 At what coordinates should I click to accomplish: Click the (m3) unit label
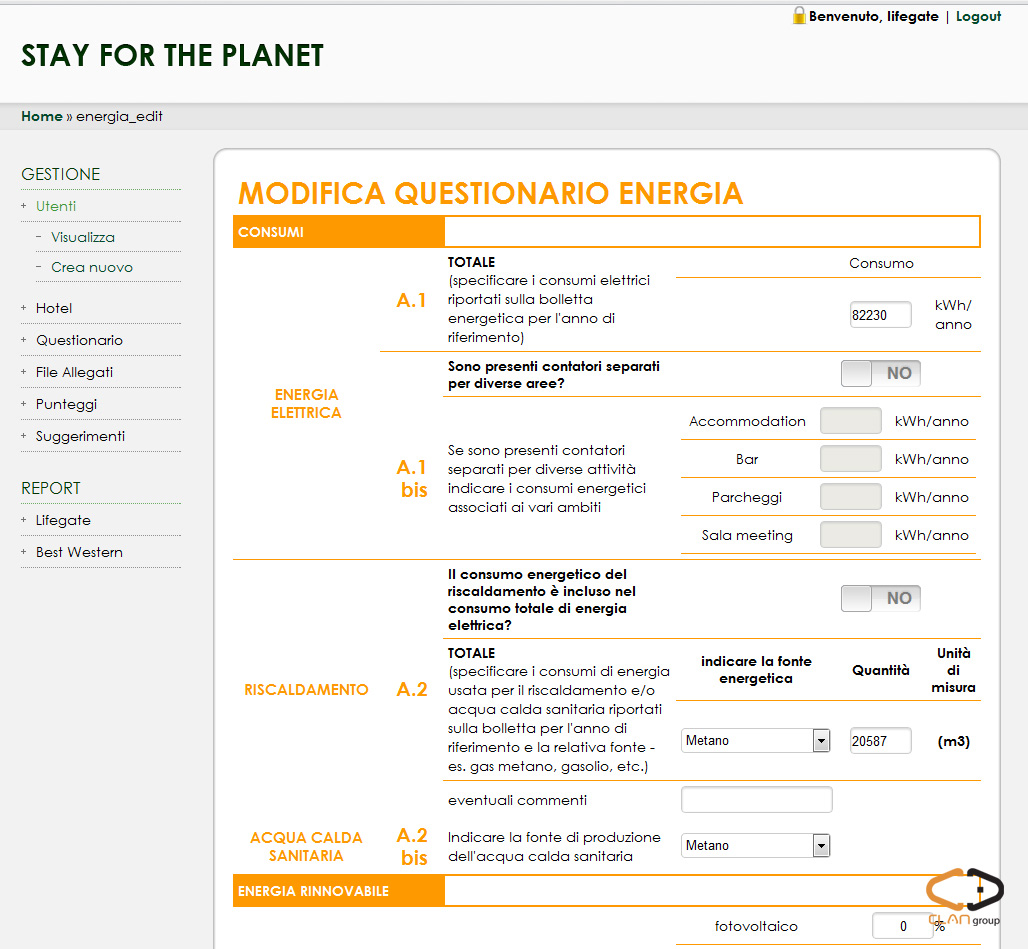(953, 741)
